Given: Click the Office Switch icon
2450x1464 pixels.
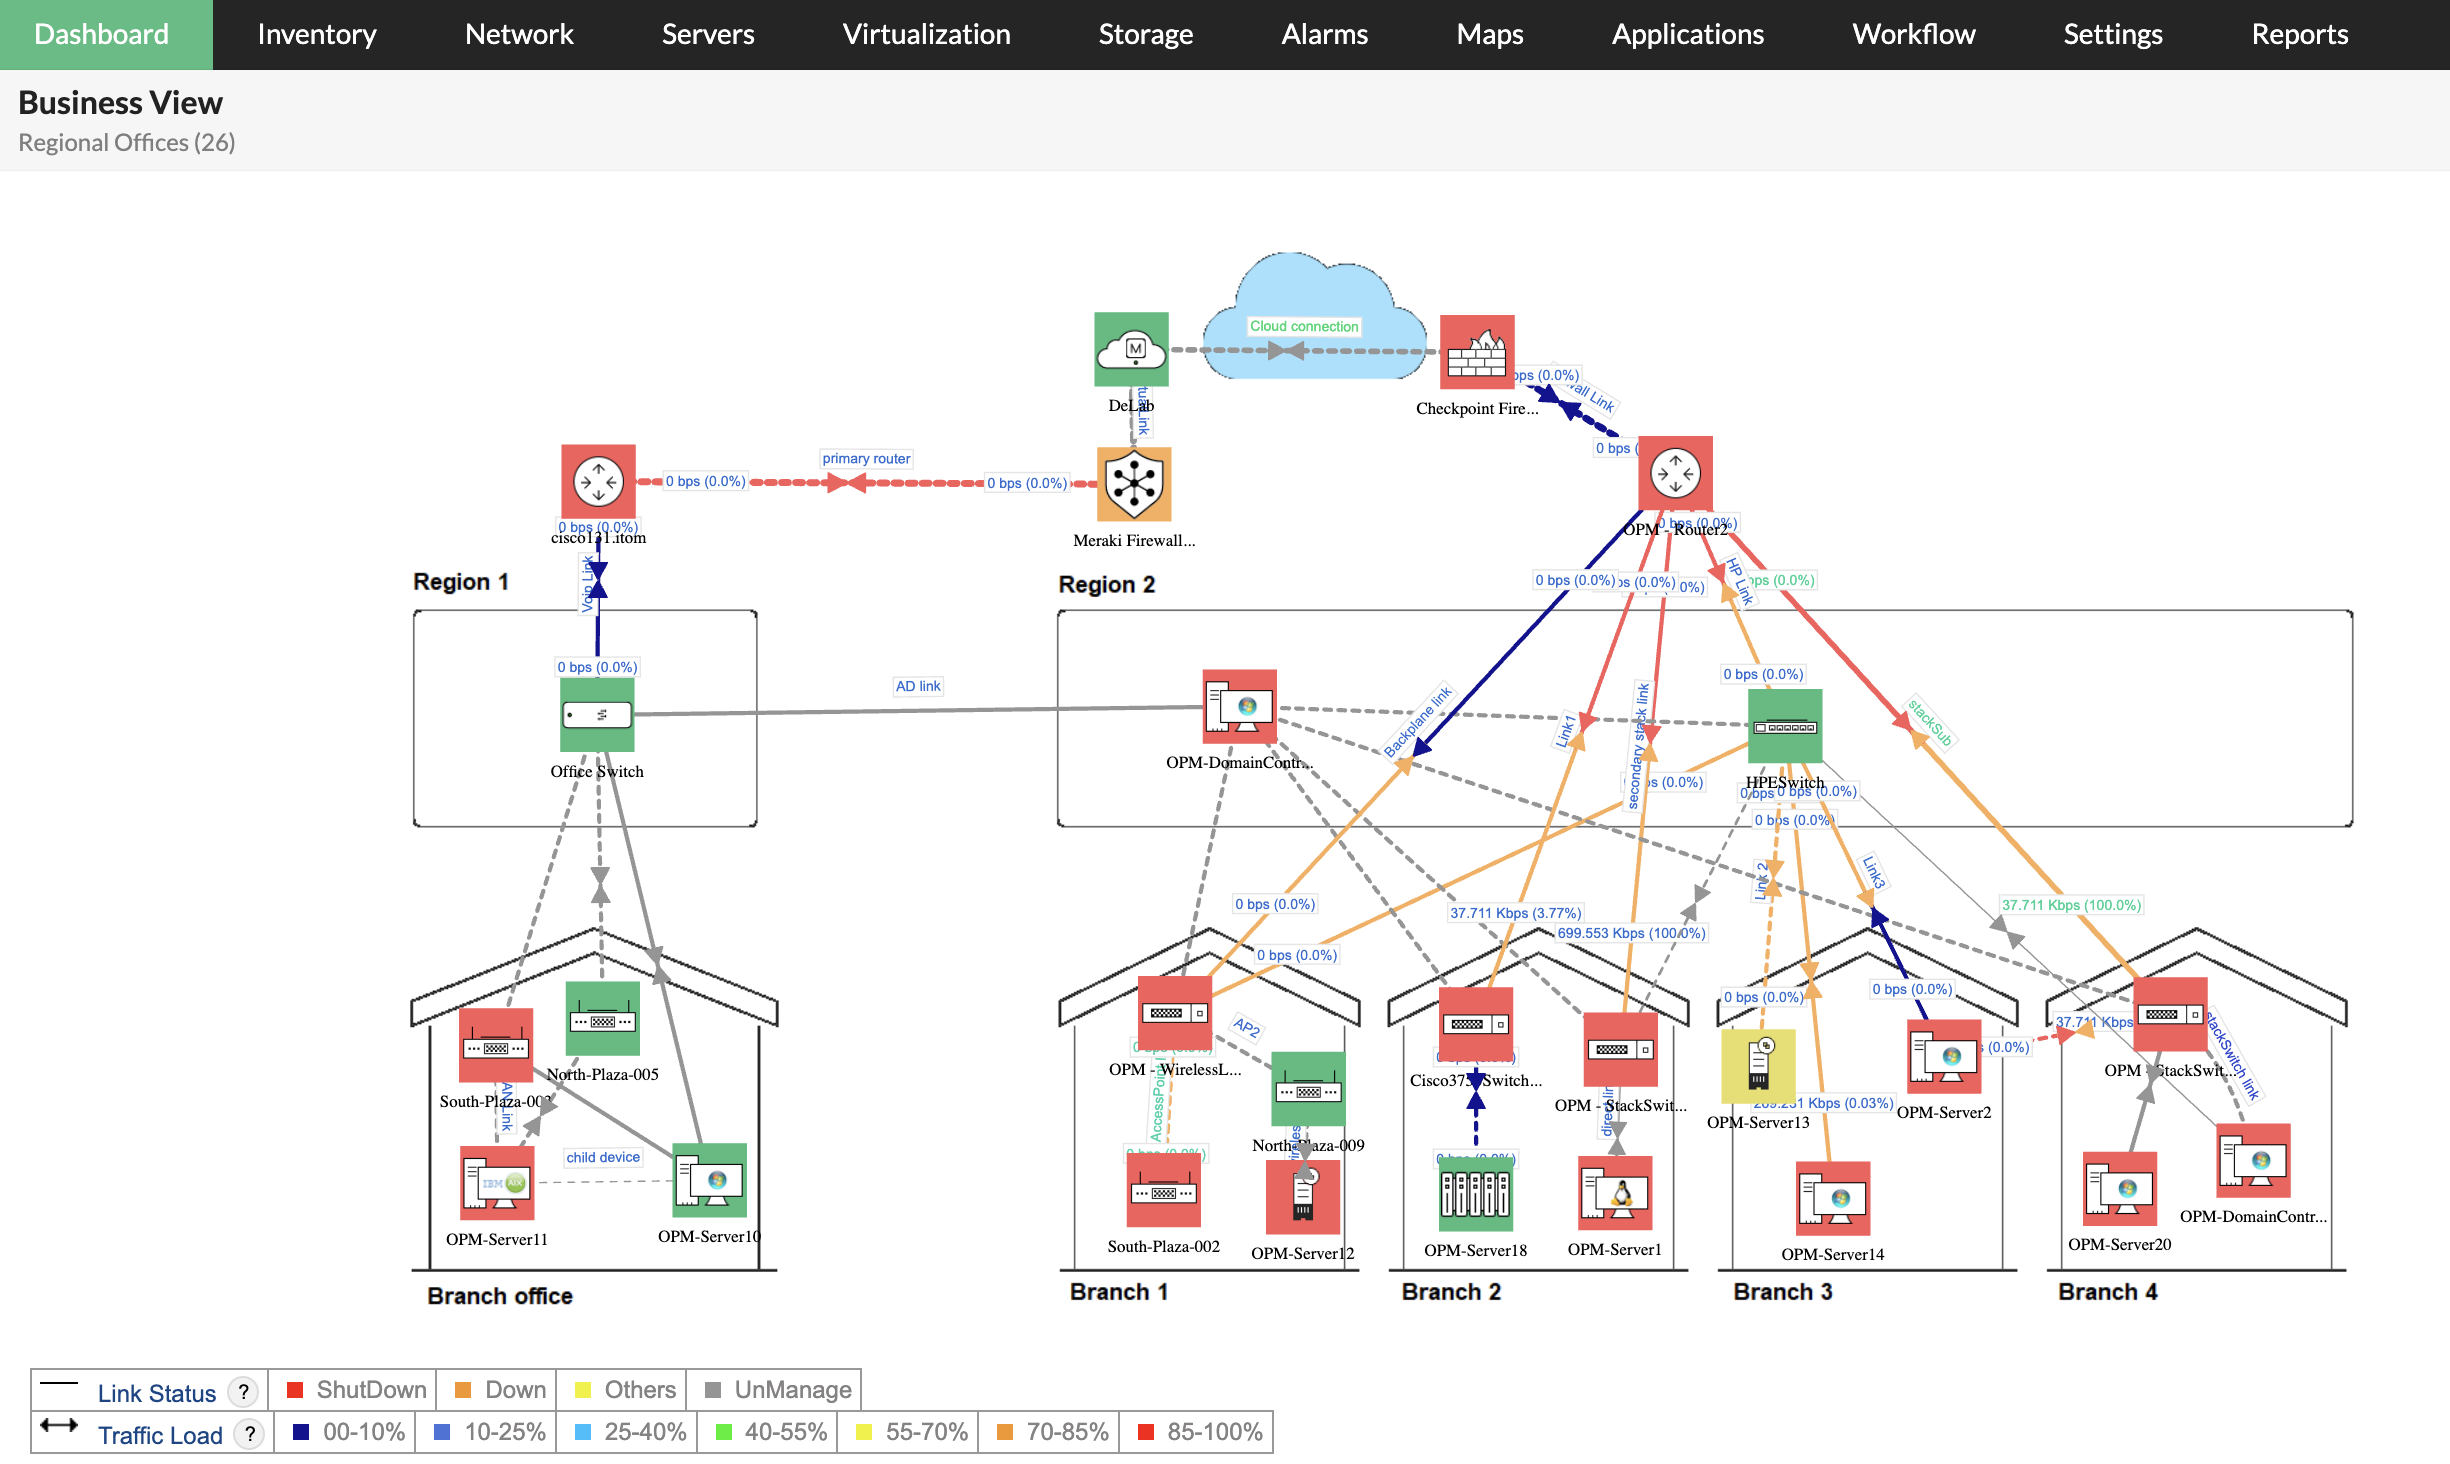Looking at the screenshot, I should pos(597,715).
